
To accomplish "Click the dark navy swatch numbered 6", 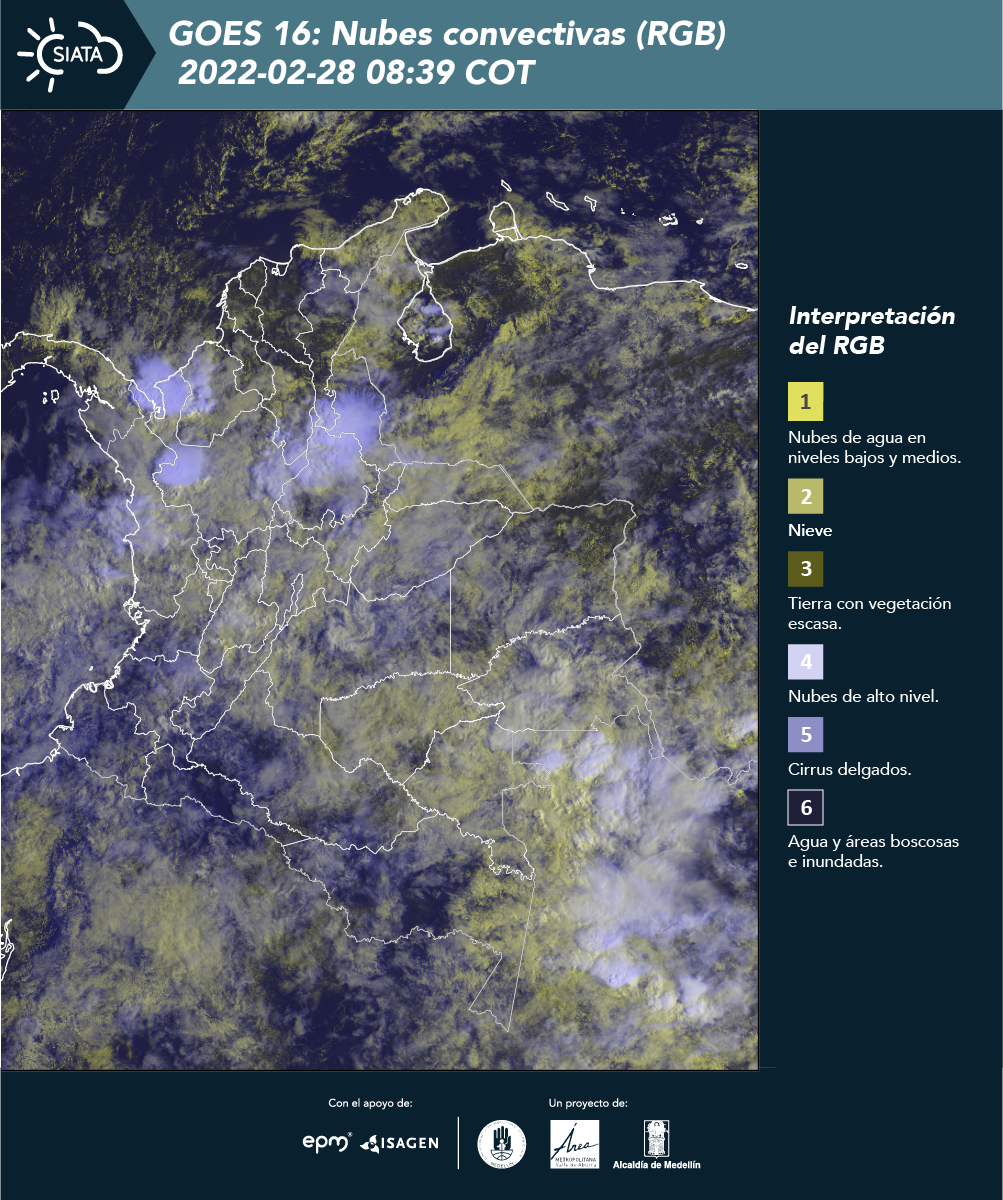I will tap(805, 807).
